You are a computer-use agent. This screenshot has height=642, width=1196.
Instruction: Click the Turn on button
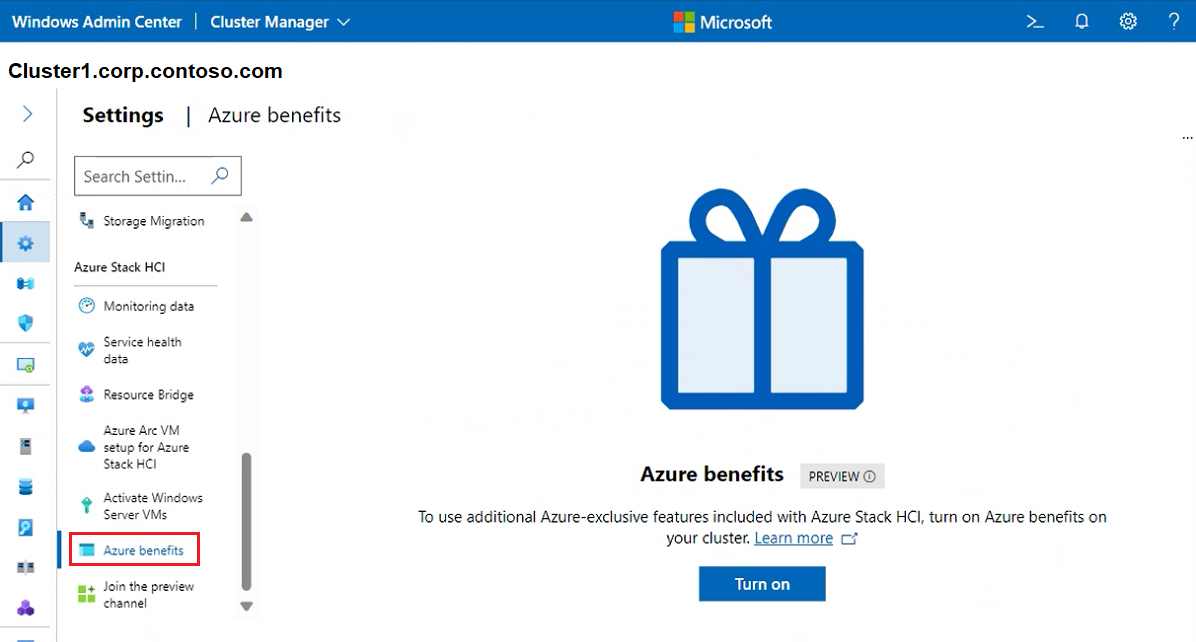coord(761,583)
